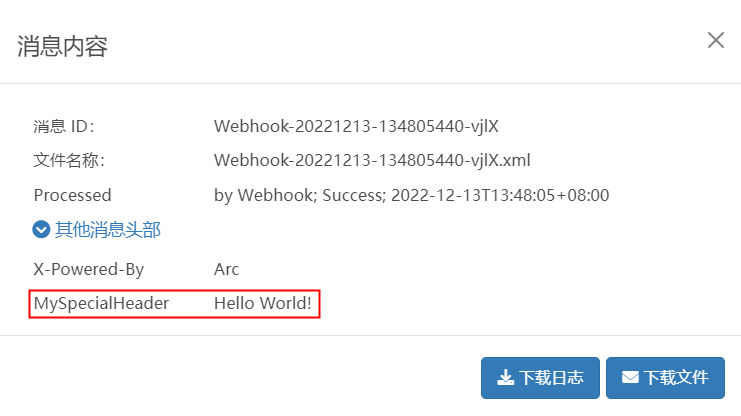This screenshot has height=416, width=741.
Task: Click the file name ending in .xml
Action: pos(372,160)
